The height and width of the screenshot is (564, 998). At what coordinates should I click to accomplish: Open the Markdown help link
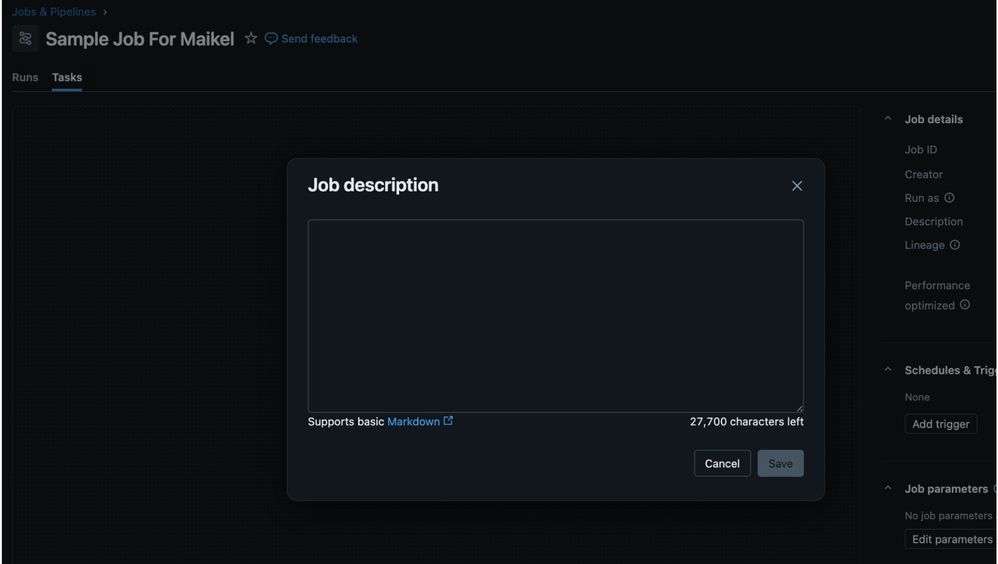coord(413,421)
